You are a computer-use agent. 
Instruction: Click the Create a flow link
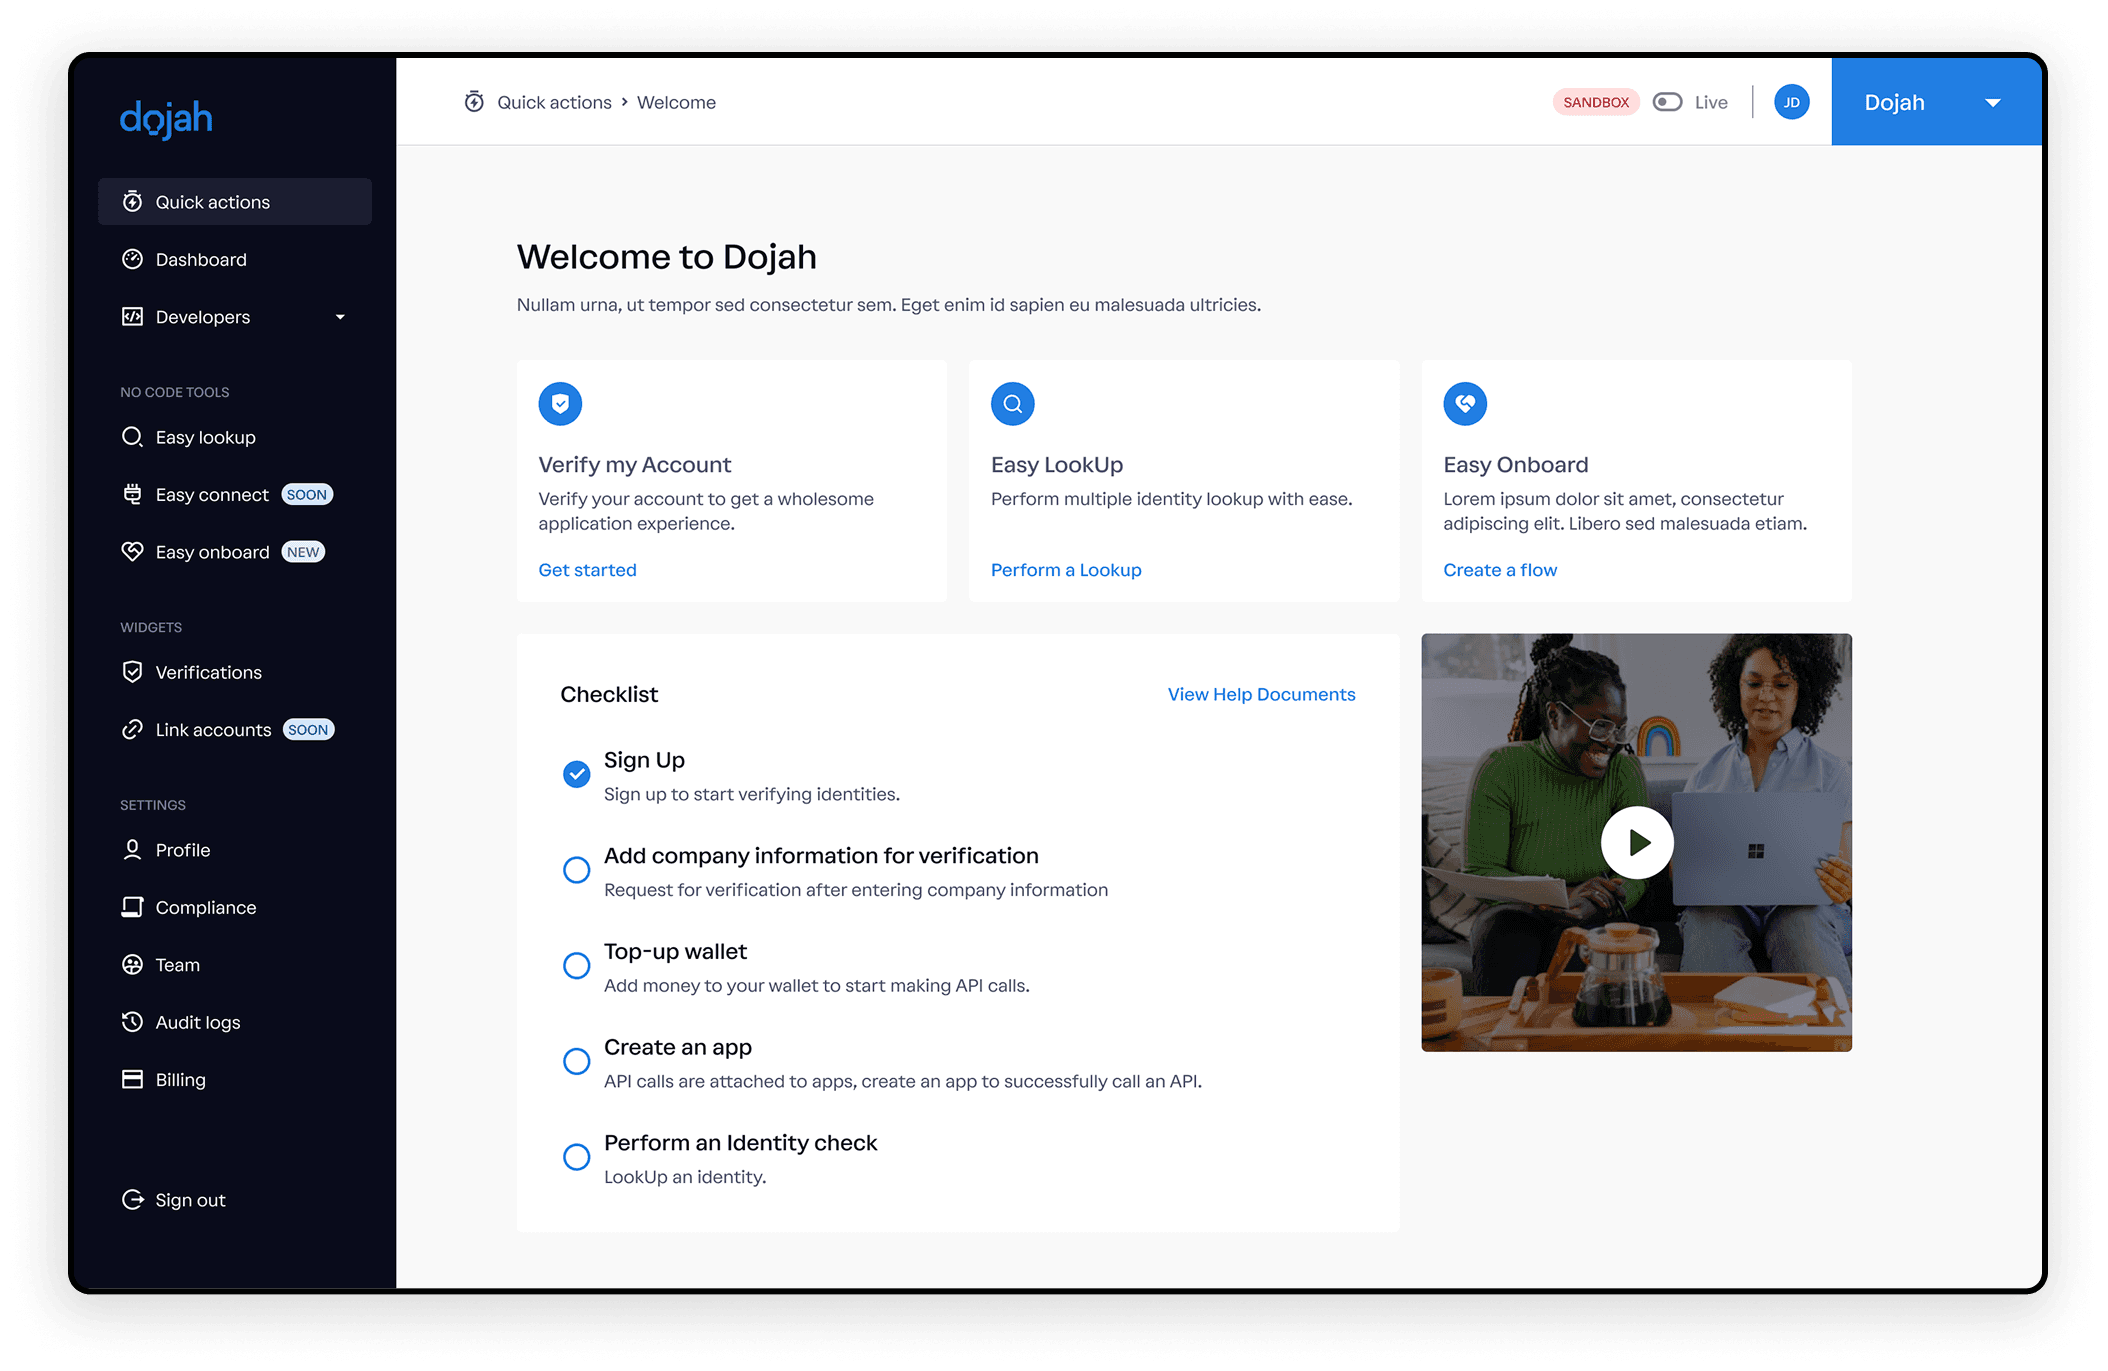pyautogui.click(x=1500, y=570)
